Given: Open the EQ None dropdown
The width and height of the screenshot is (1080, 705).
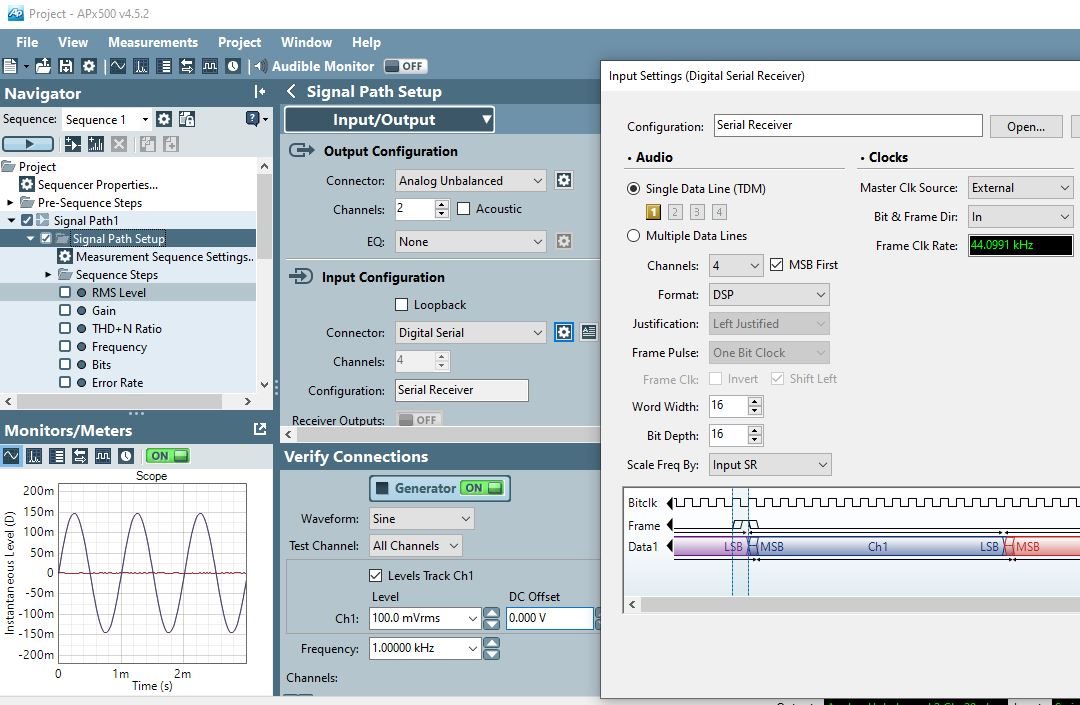Looking at the screenshot, I should (x=470, y=242).
